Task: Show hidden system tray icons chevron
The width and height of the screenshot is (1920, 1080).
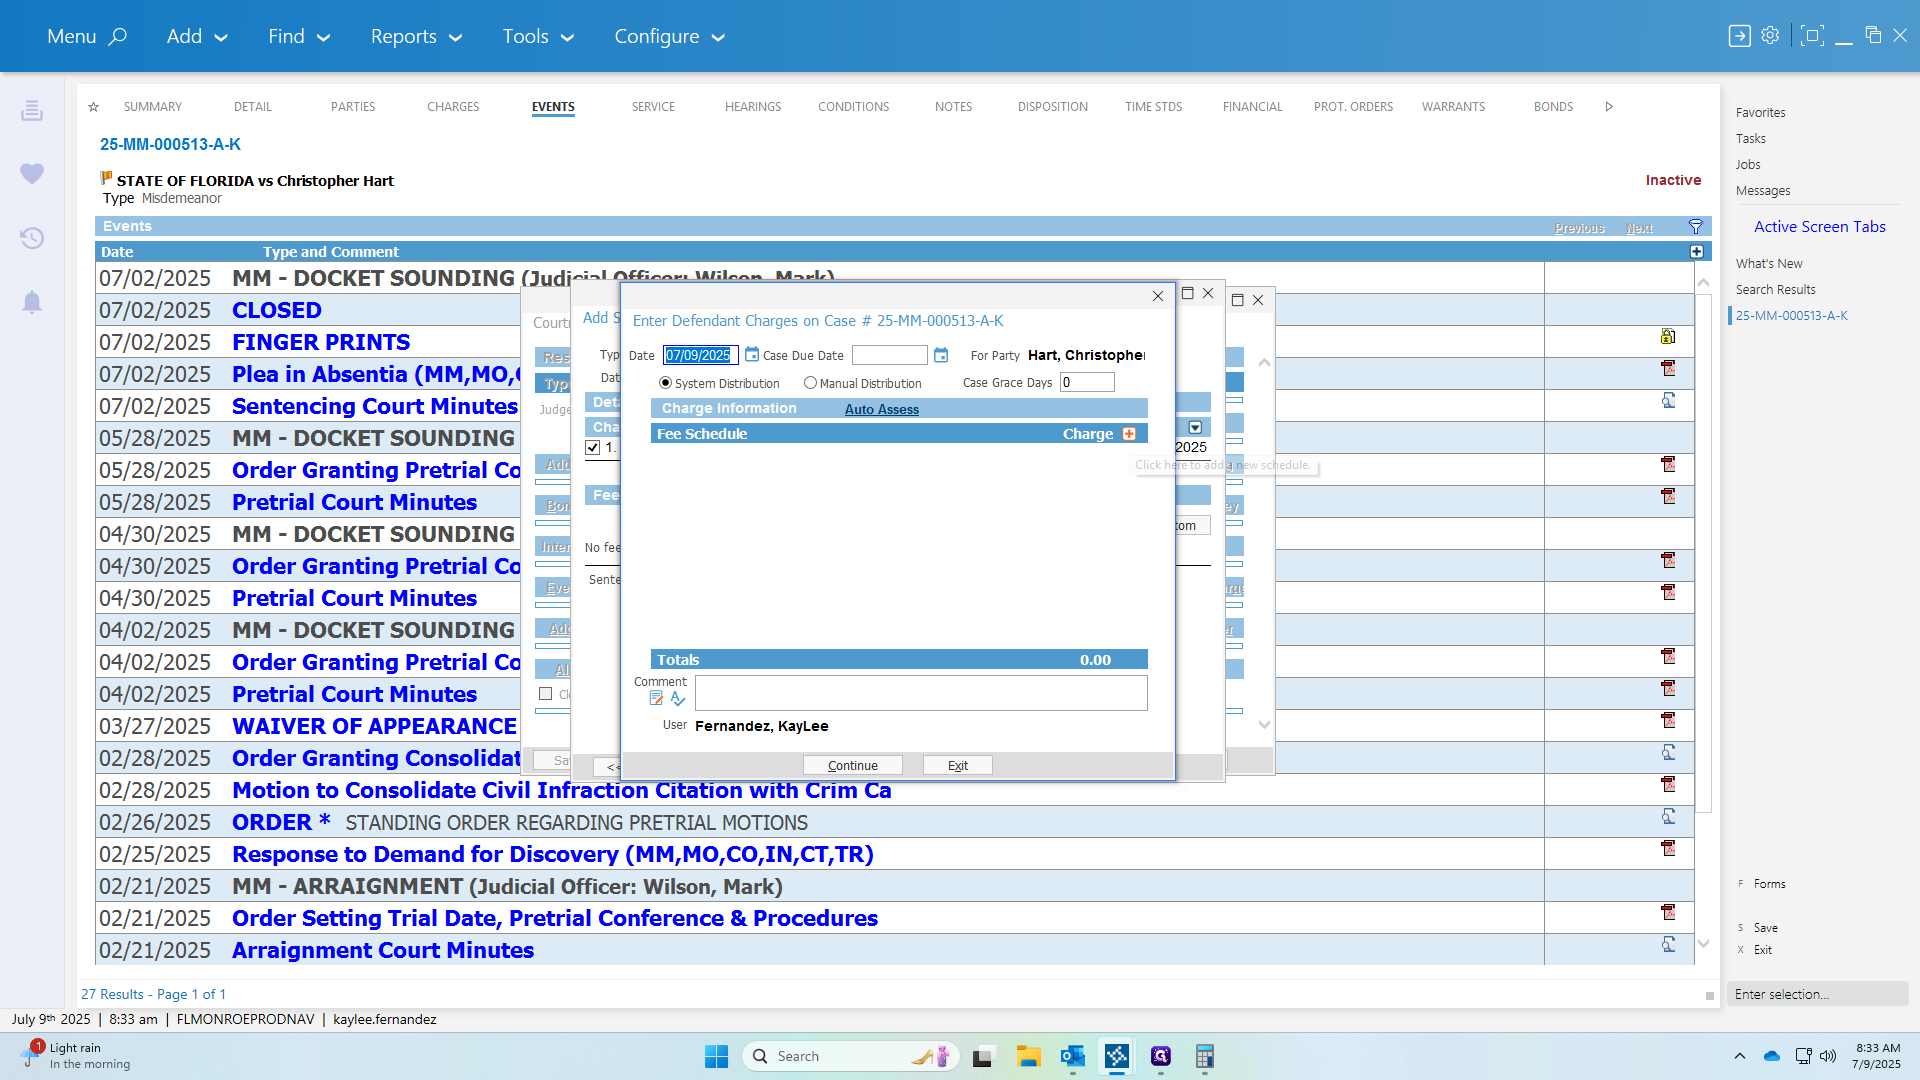Action: (1740, 1056)
